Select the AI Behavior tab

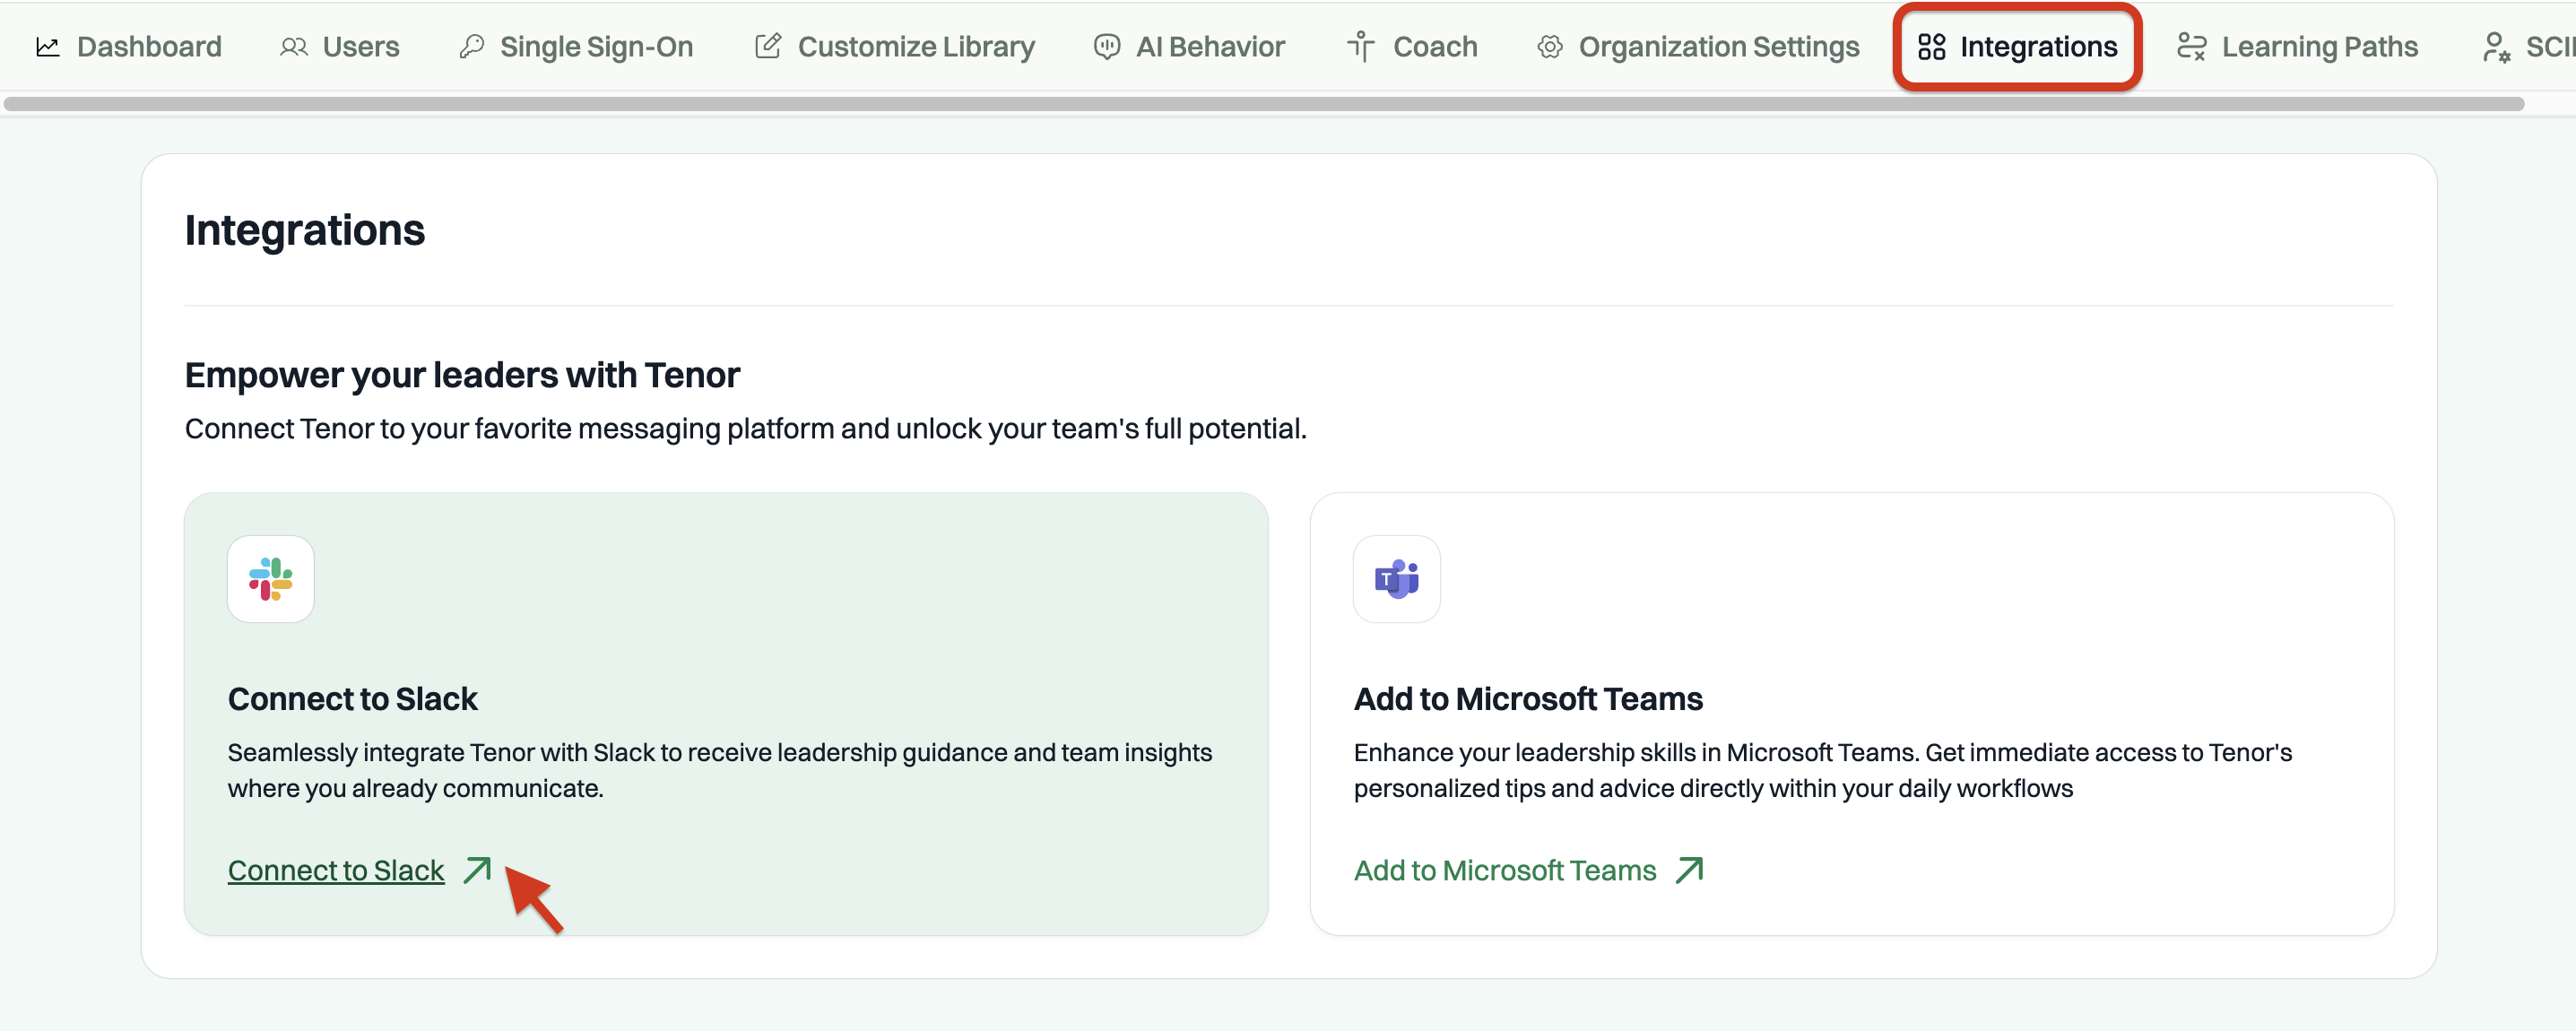(x=1189, y=47)
